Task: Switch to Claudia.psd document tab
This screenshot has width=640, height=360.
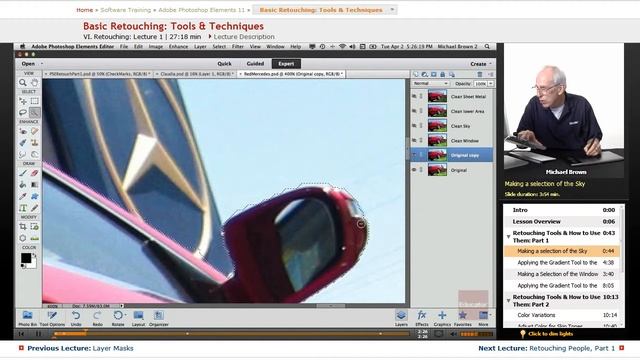Action: [x=195, y=74]
